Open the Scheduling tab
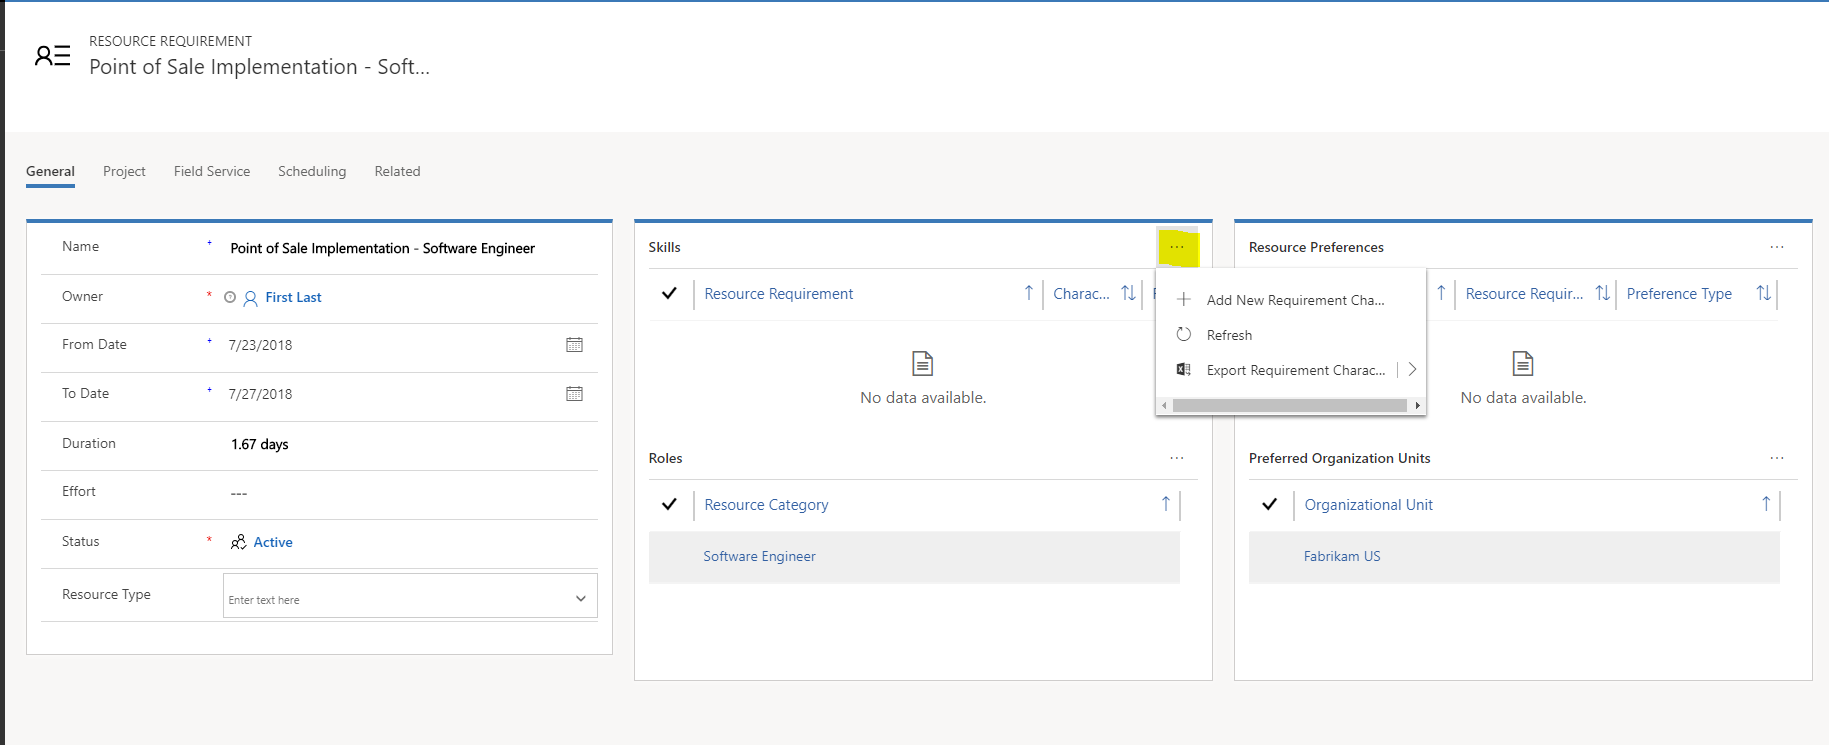 point(312,171)
